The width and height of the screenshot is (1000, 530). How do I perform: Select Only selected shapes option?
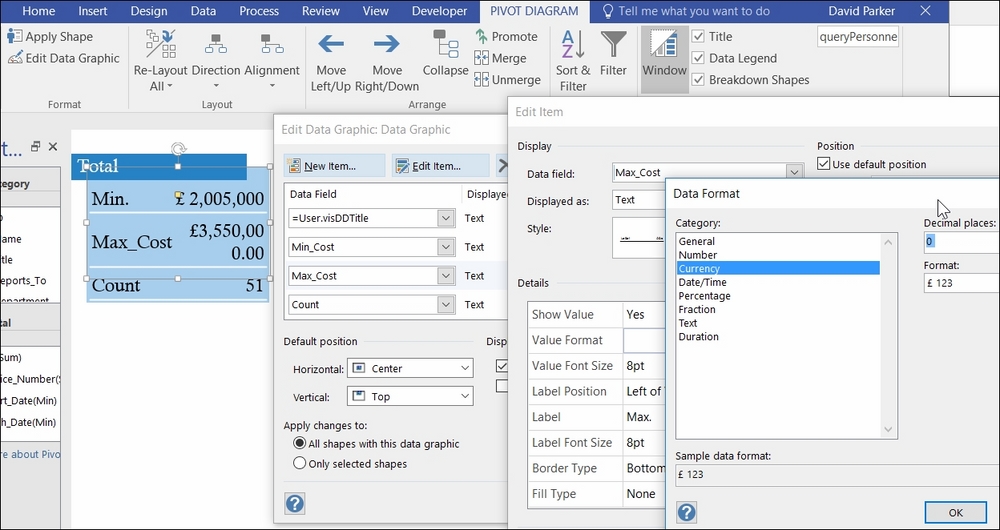(299, 464)
